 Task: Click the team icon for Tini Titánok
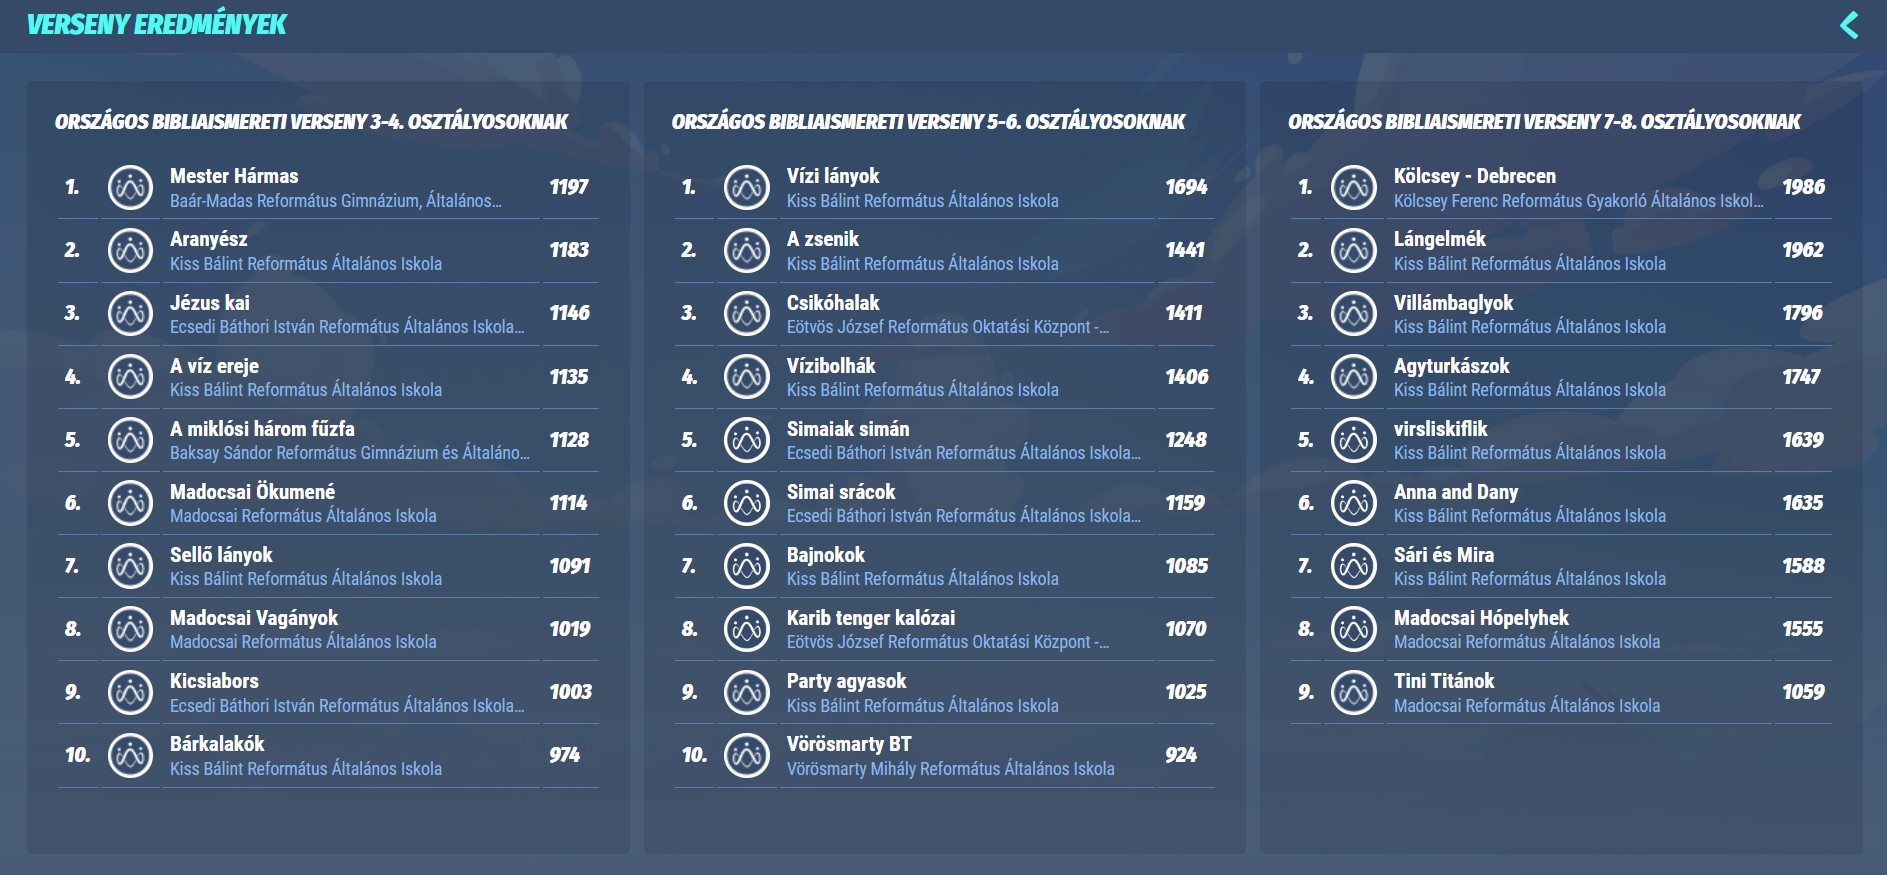(1354, 693)
